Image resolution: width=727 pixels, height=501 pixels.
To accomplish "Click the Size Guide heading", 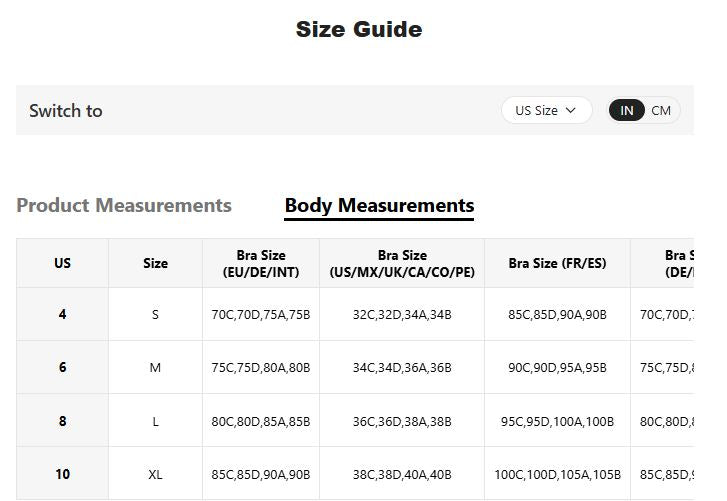I will point(359,29).
